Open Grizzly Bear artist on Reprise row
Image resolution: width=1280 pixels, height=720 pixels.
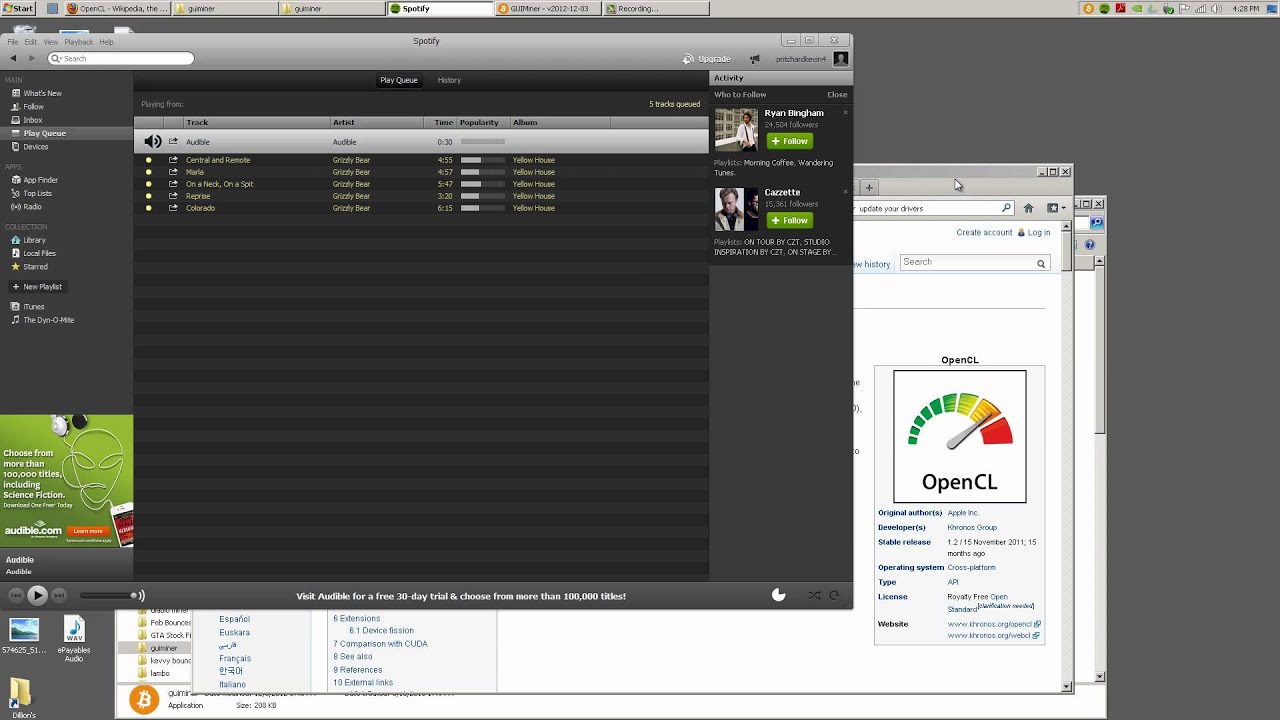(351, 196)
